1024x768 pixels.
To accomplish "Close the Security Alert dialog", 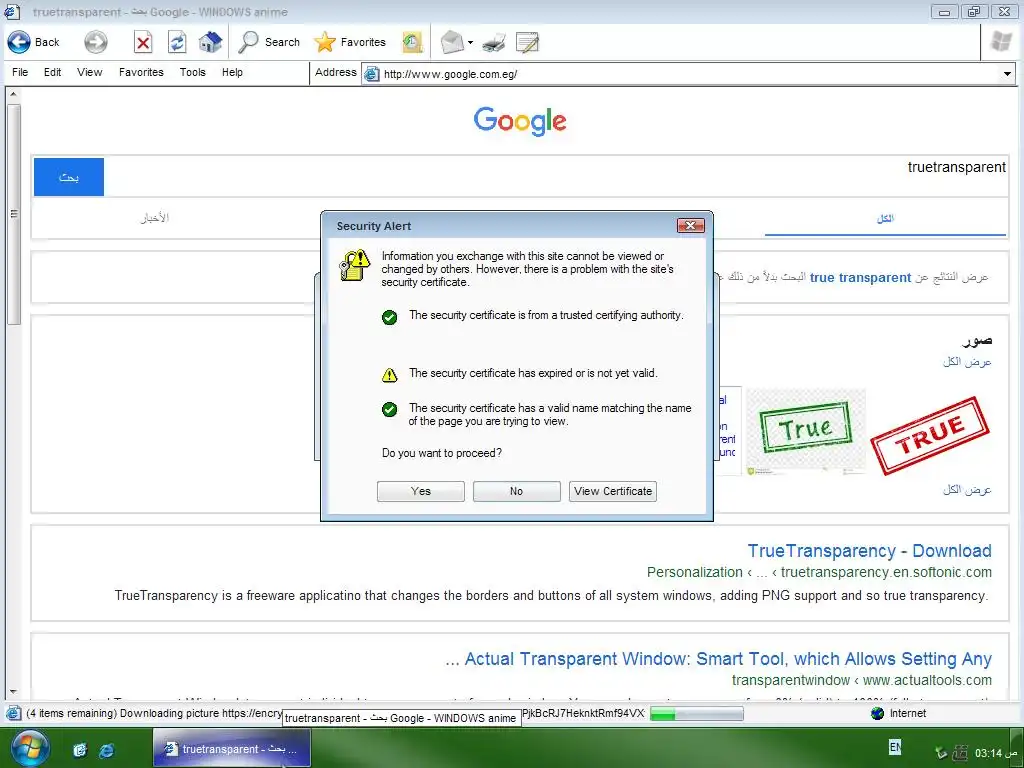I will coord(690,225).
